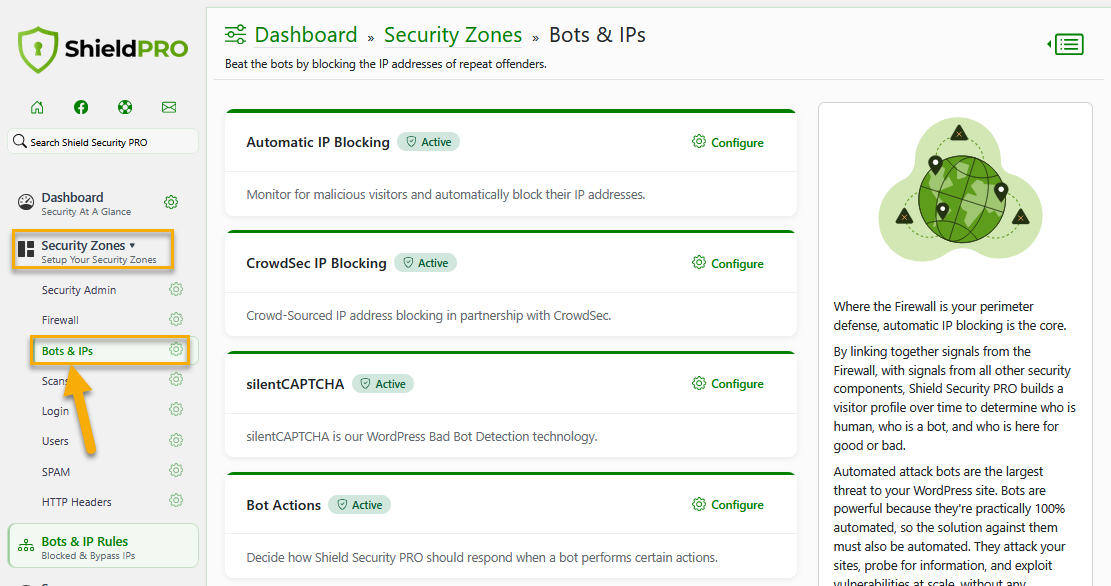Select Users in sidebar
Viewport: 1111px width, 586px height.
55,441
